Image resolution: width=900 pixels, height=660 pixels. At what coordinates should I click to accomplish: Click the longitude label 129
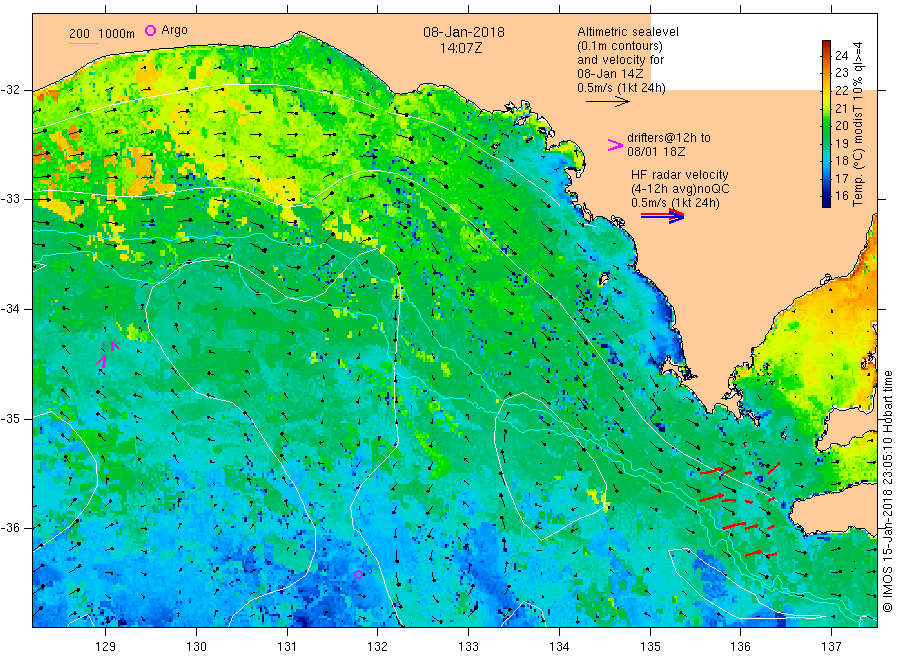point(106,647)
